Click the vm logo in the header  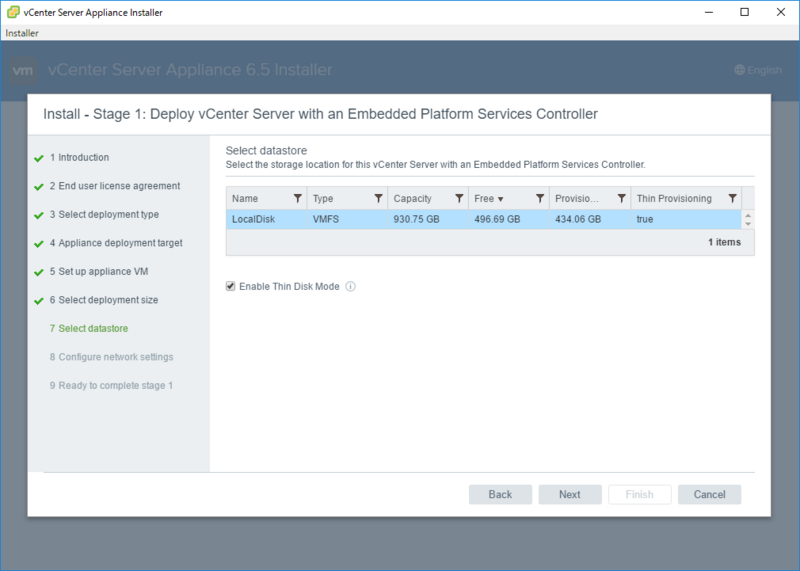pyautogui.click(x=23, y=70)
